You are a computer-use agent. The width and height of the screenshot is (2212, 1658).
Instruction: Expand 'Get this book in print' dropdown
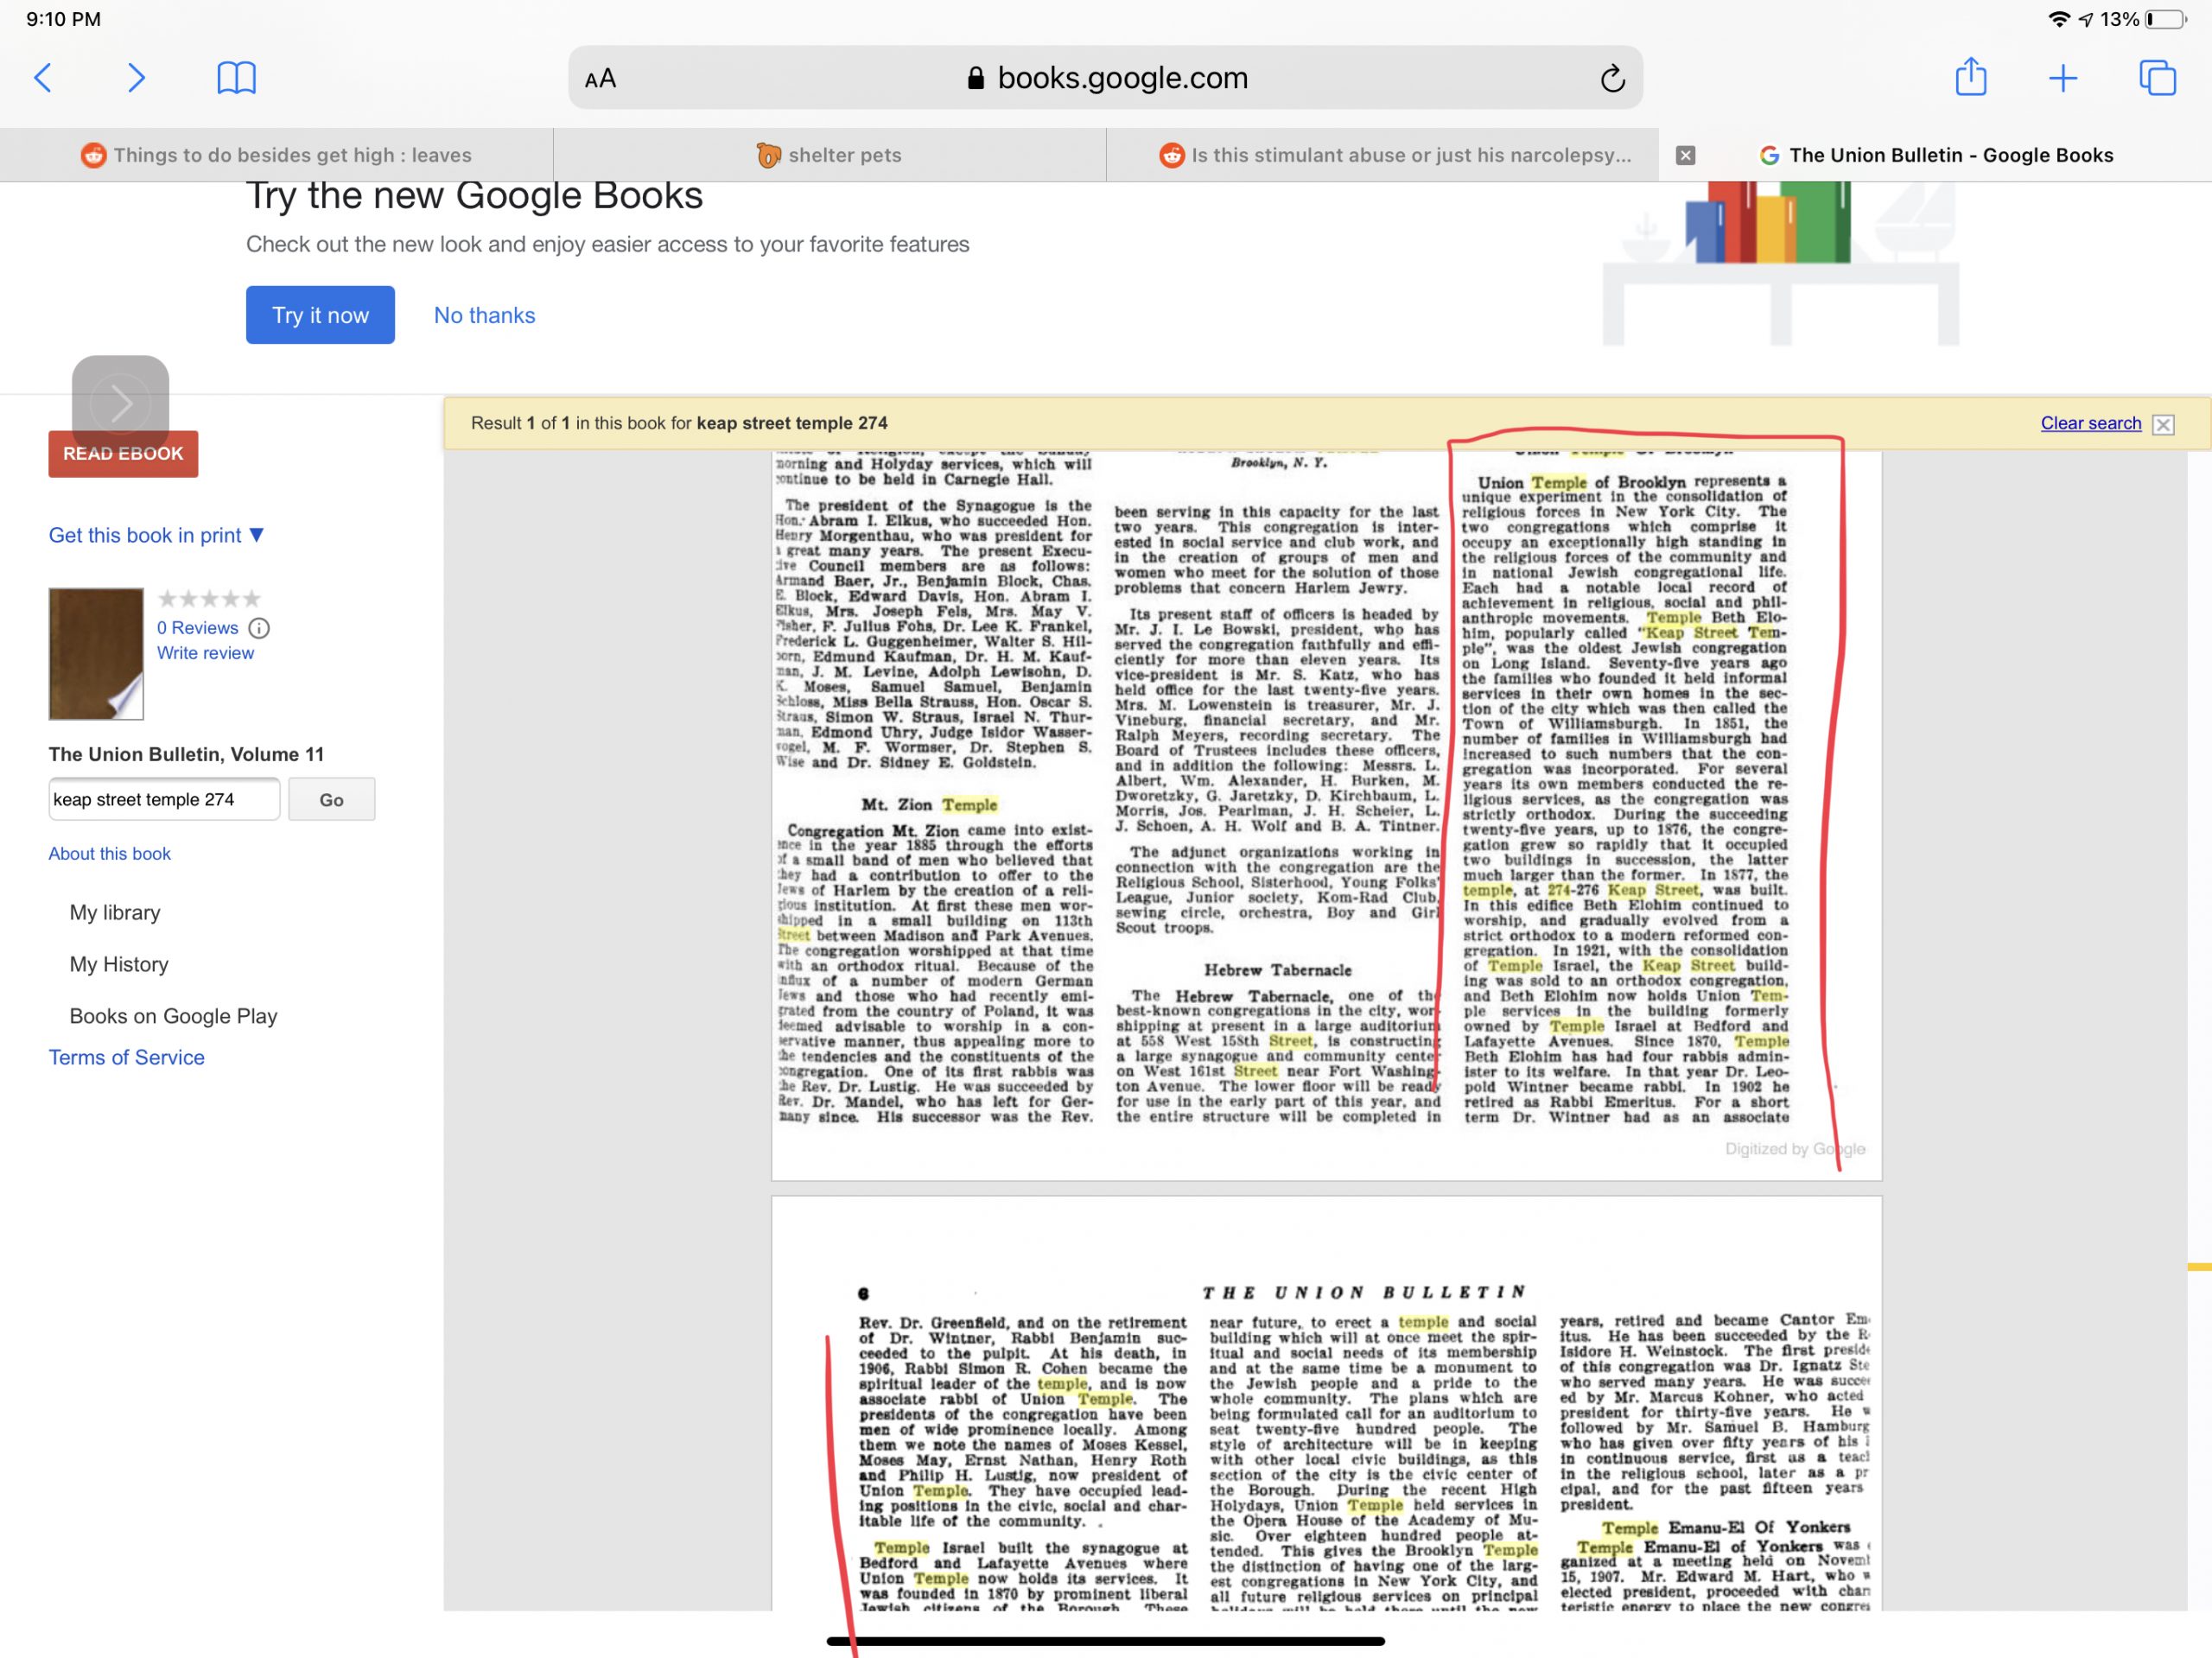(x=156, y=535)
